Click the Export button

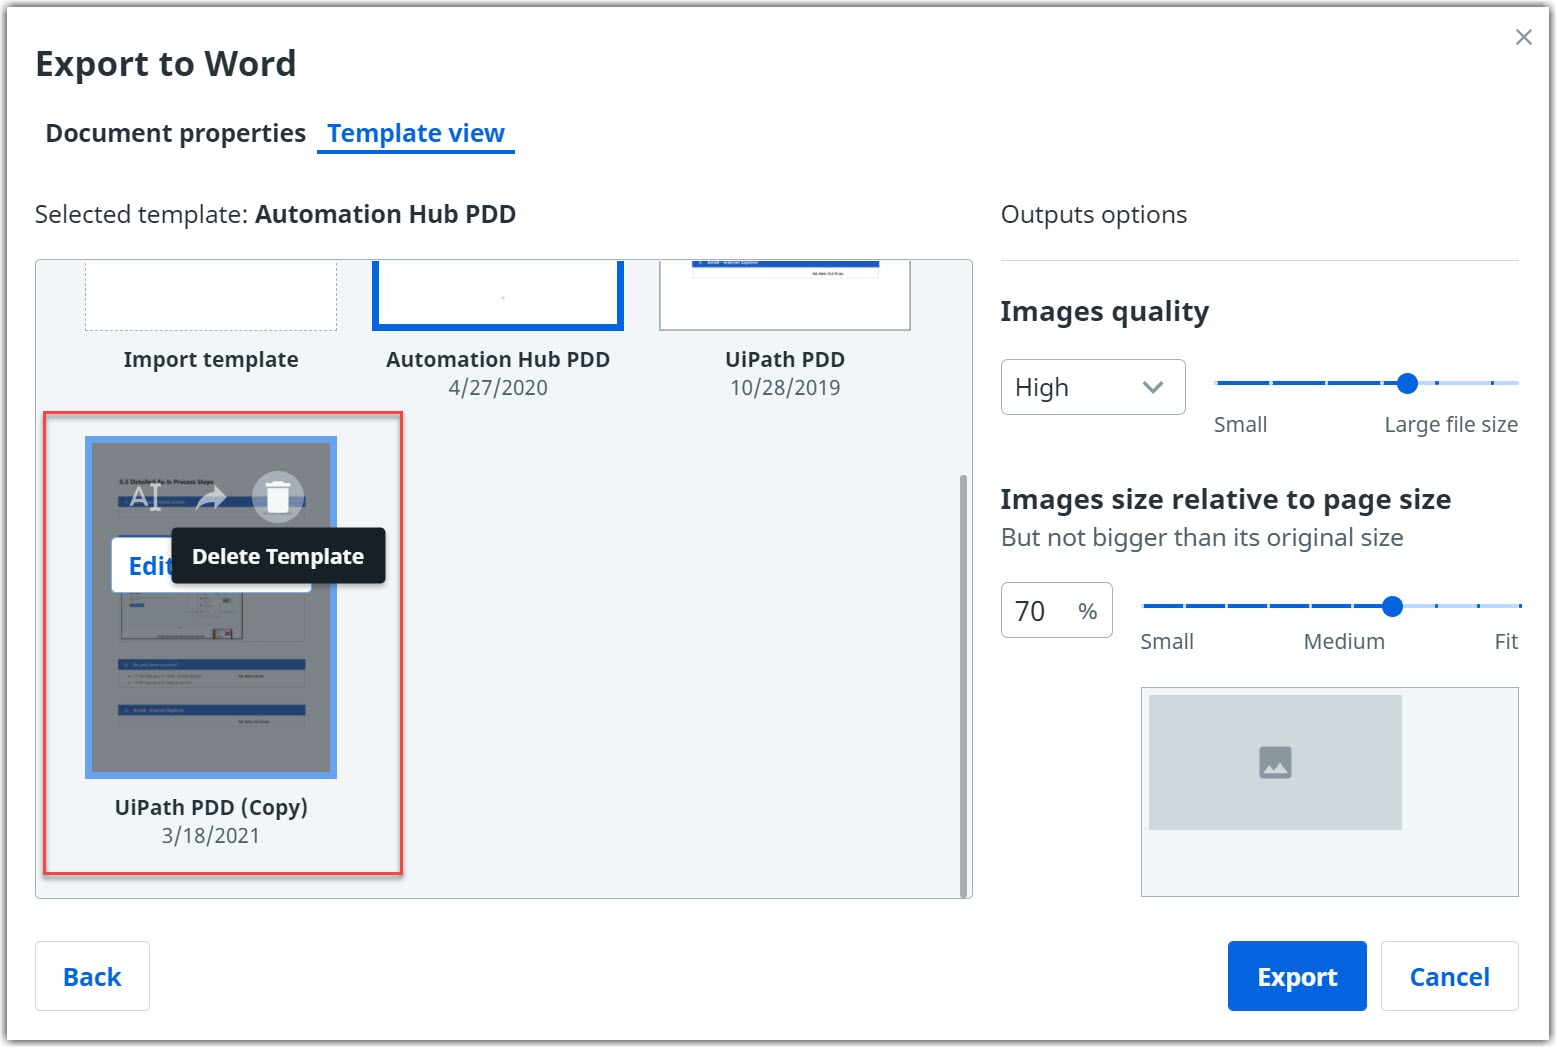1297,976
